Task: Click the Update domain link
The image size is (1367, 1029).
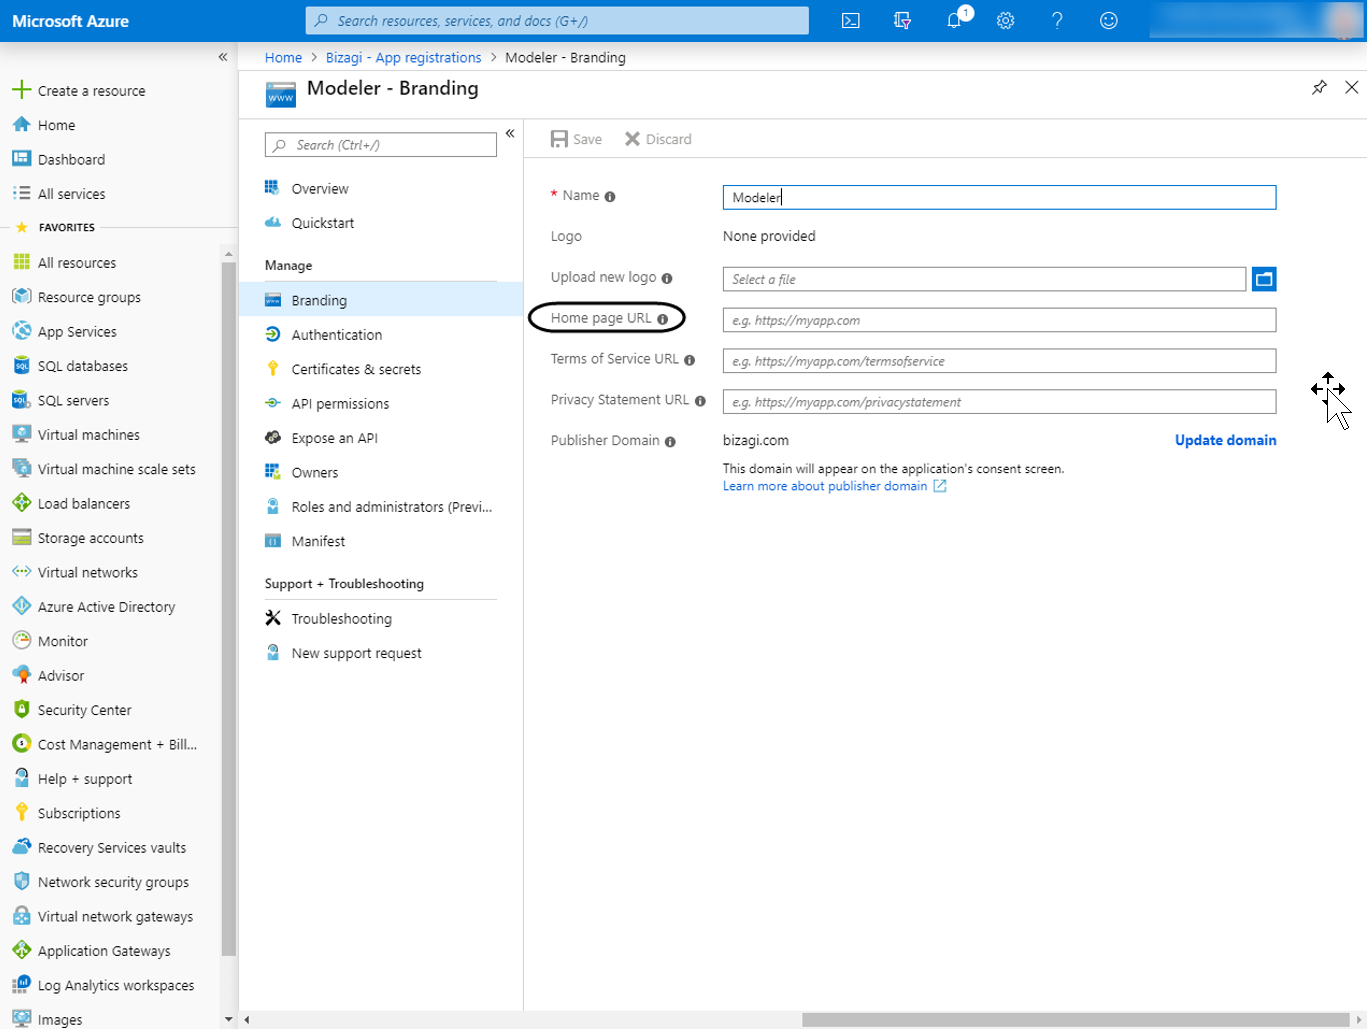Action: (x=1225, y=440)
